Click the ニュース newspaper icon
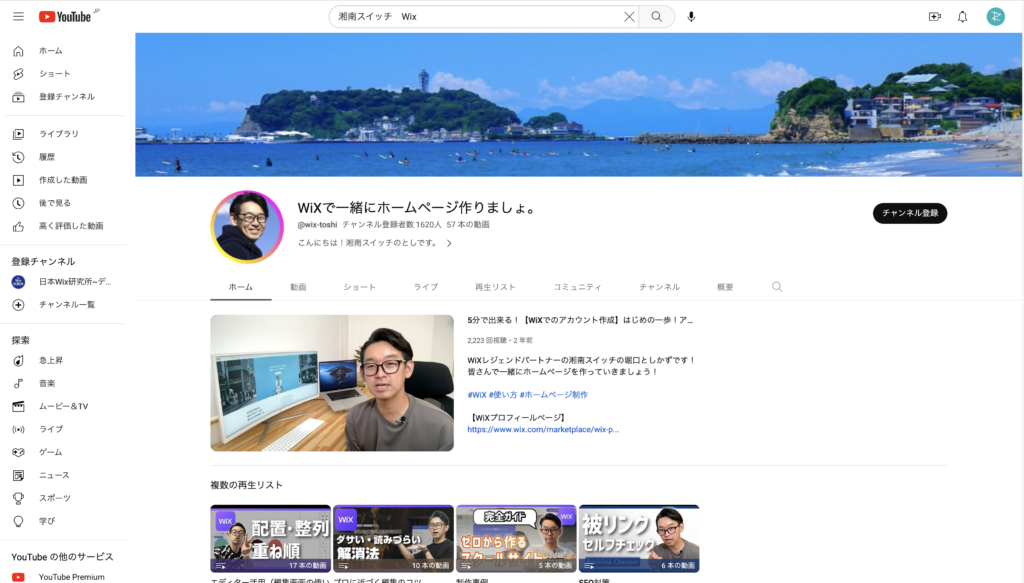Viewport: 1024px width, 583px height. tap(18, 475)
